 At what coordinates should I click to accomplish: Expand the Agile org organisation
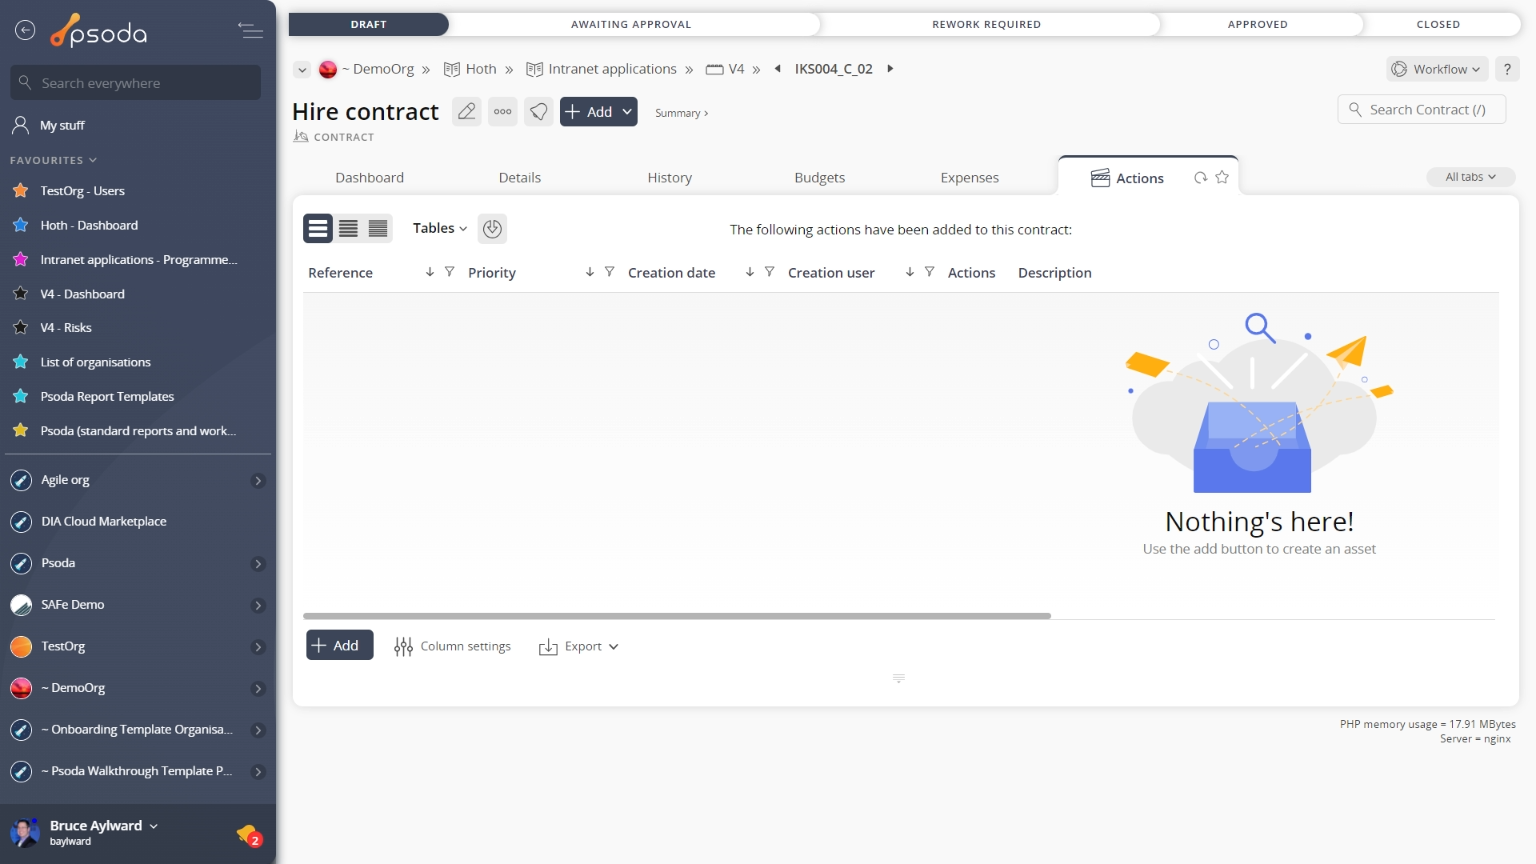pyautogui.click(x=258, y=481)
